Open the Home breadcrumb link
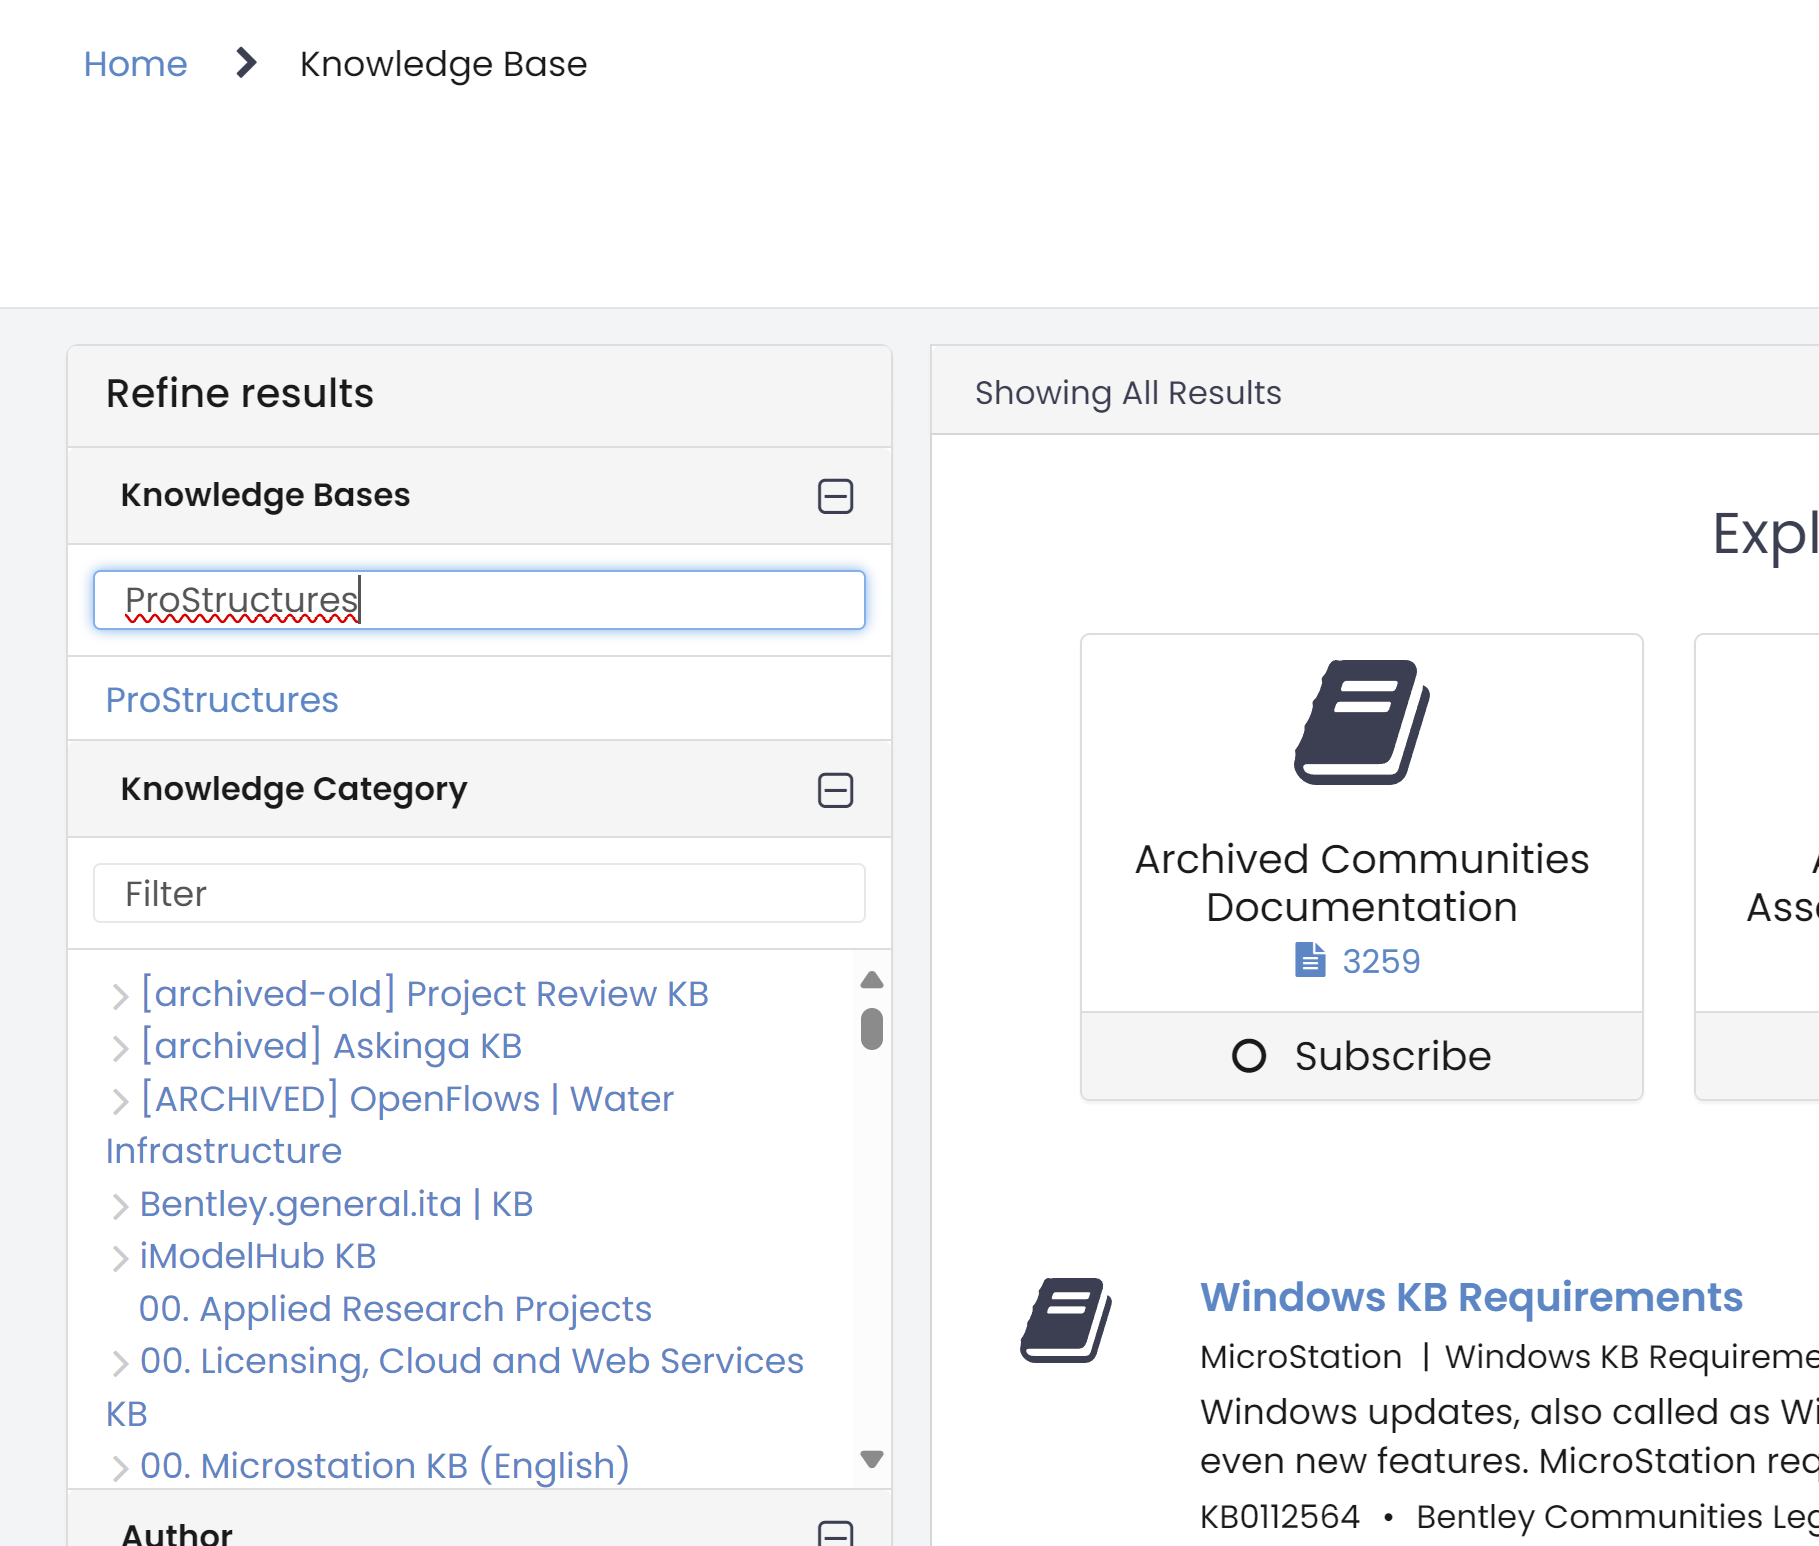This screenshot has width=1819, height=1546. tap(135, 63)
